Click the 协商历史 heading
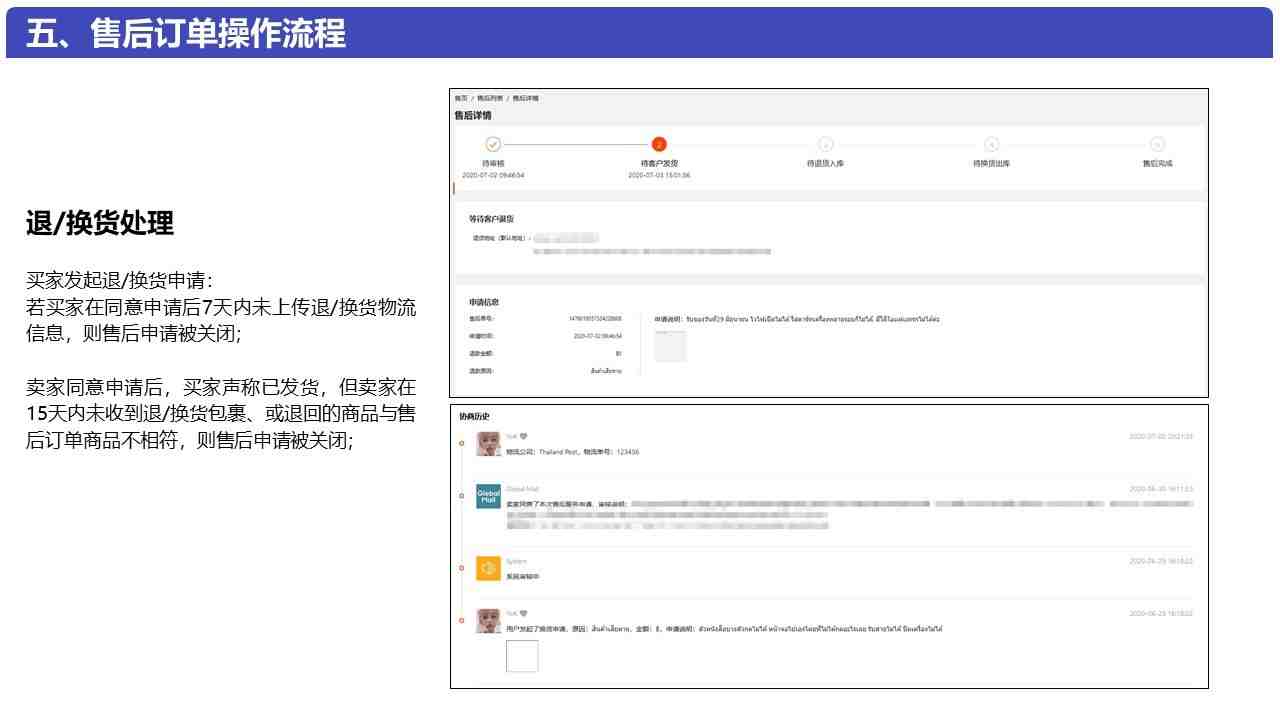This screenshot has width=1280, height=720. click(x=474, y=416)
